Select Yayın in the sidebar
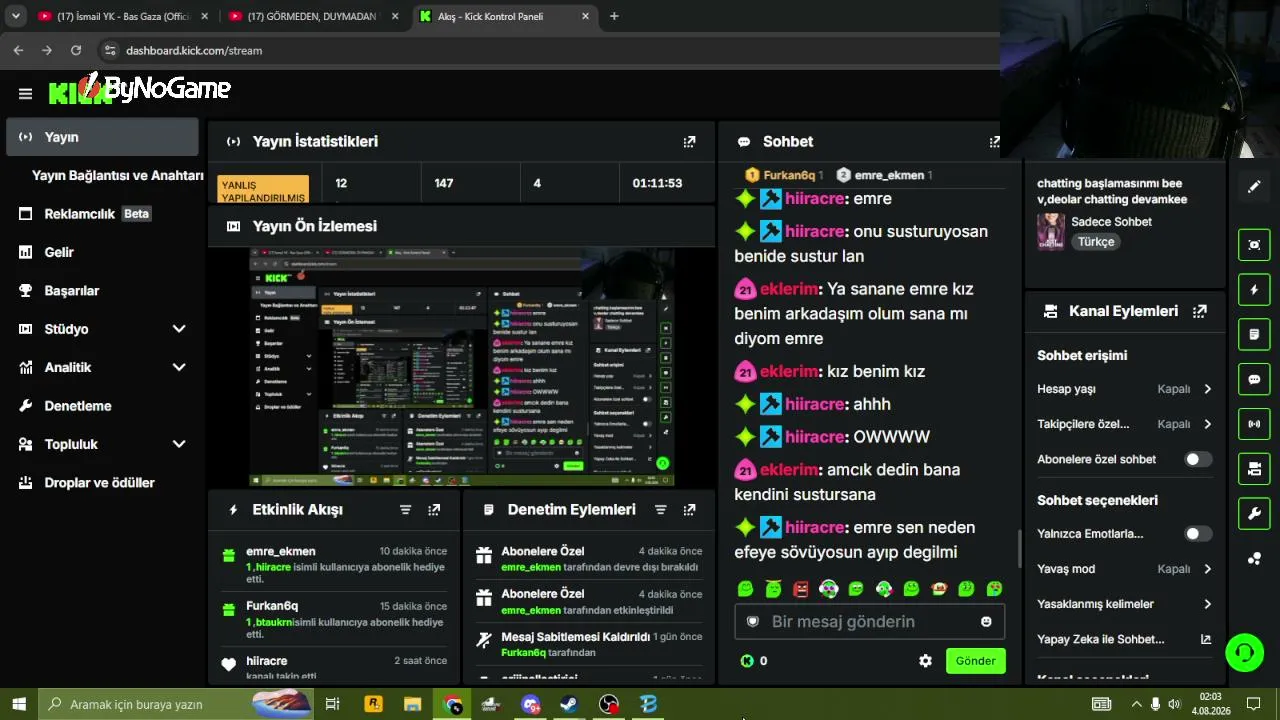 [x=102, y=137]
